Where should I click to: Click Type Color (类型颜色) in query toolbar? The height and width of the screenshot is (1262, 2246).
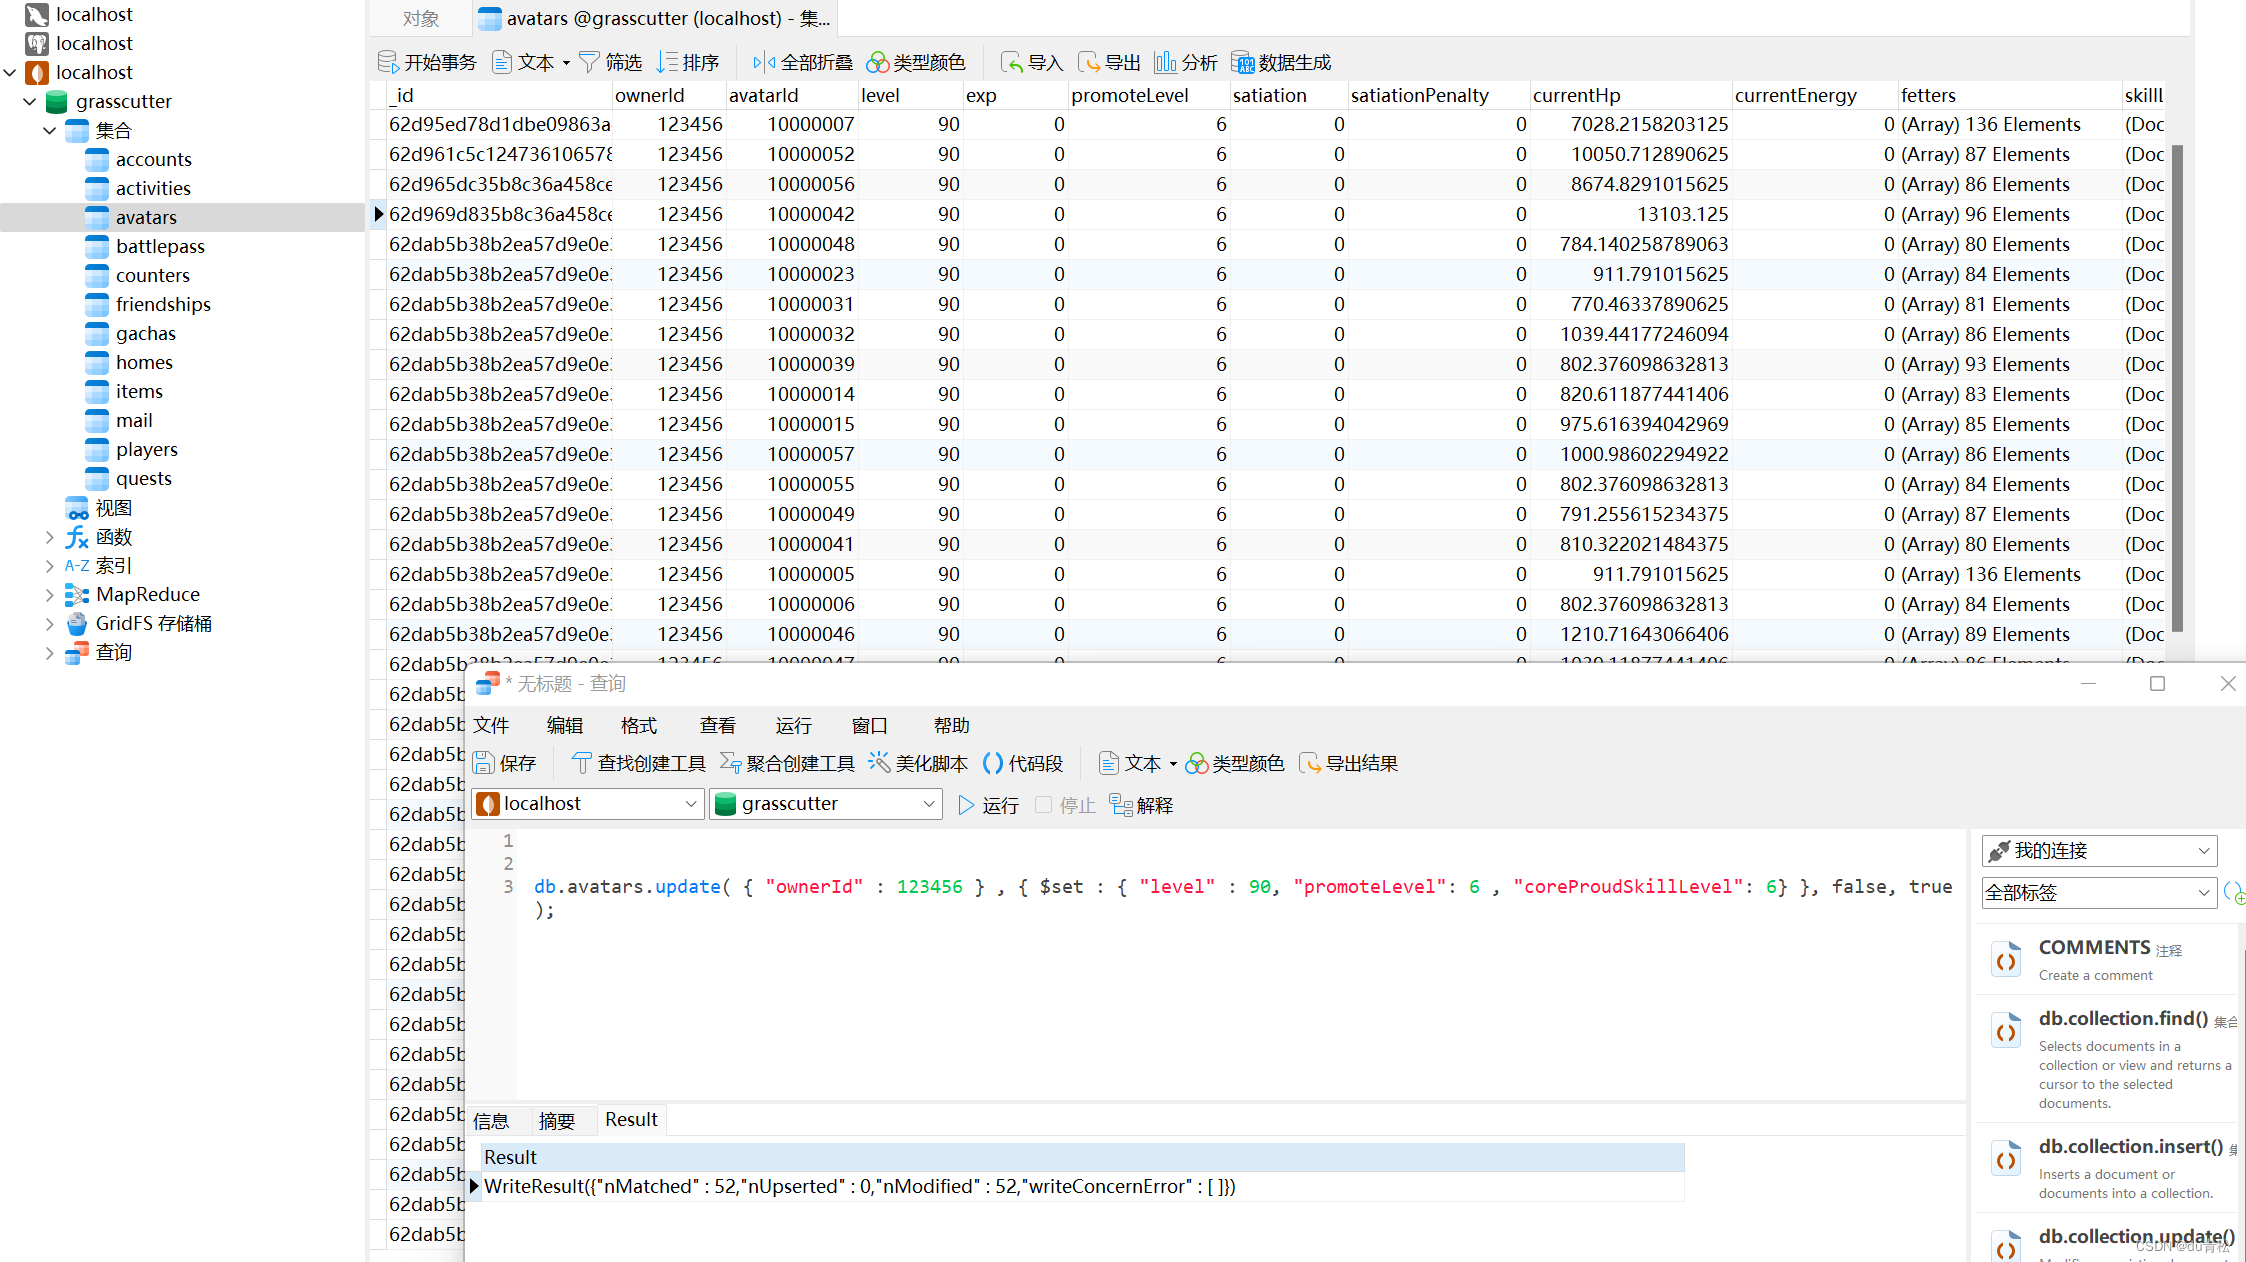pos(1235,763)
